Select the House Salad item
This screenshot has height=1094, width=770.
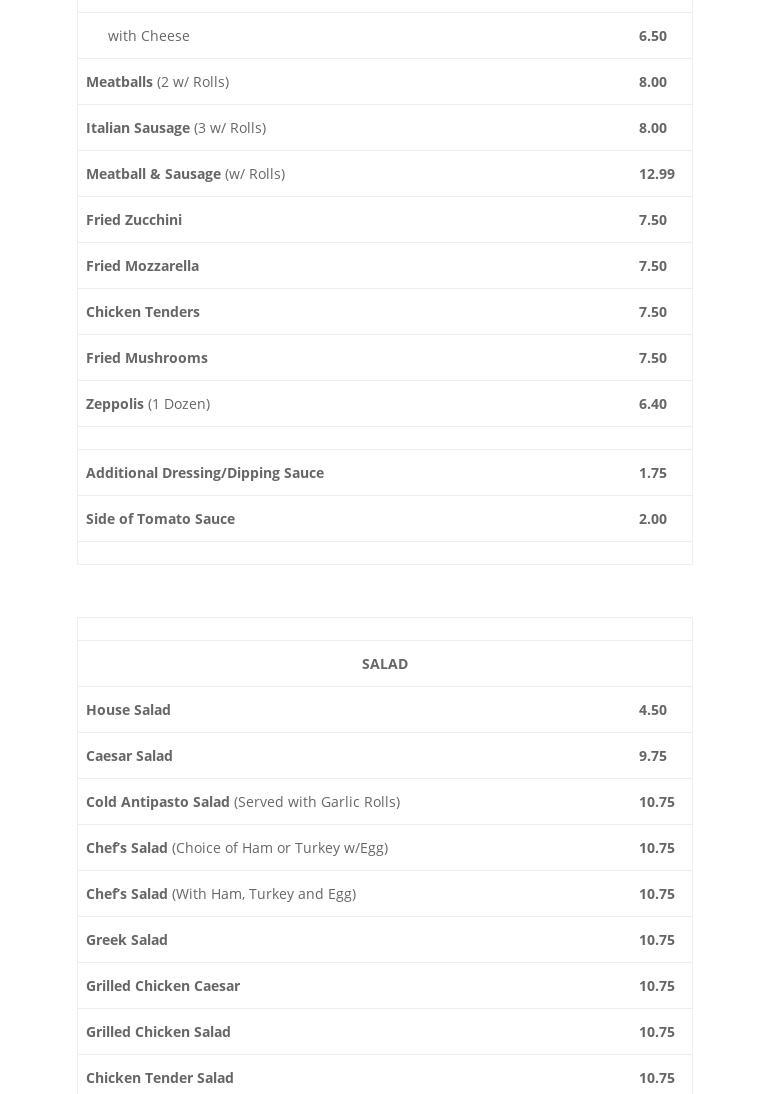(128, 710)
